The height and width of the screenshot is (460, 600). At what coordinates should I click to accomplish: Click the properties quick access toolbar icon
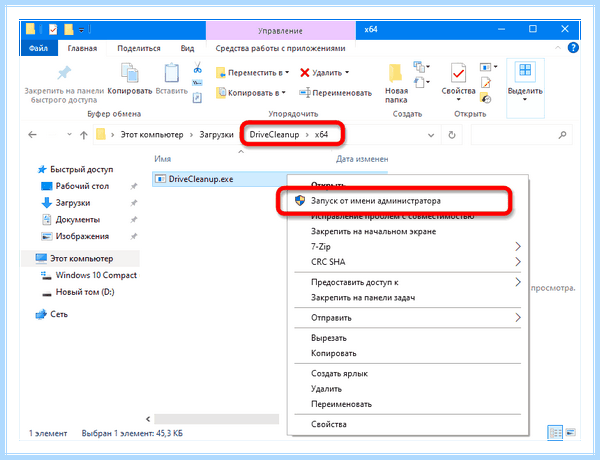coord(53,29)
